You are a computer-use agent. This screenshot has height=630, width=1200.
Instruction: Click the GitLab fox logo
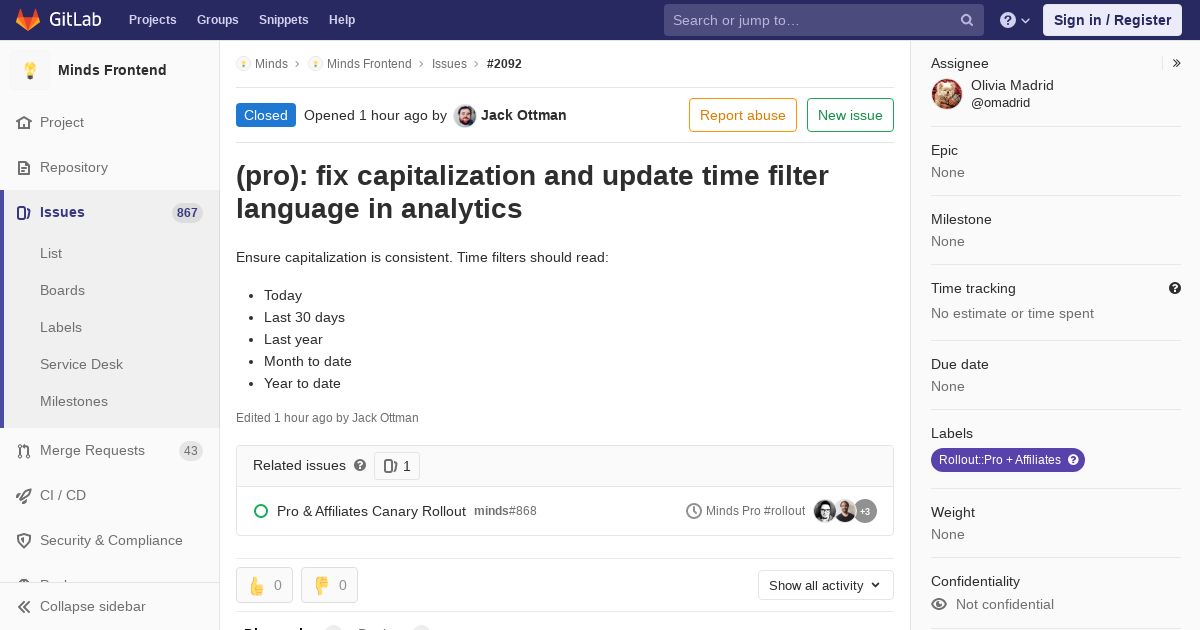28,19
